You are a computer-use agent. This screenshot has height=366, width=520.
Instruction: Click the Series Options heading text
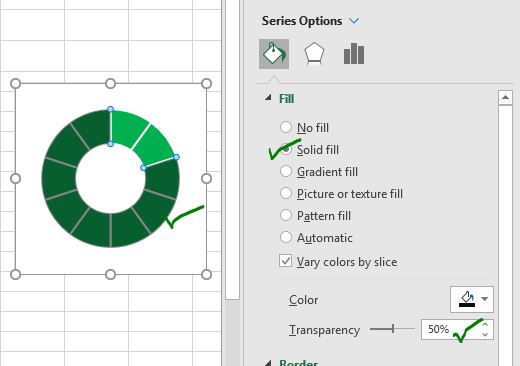tap(302, 21)
